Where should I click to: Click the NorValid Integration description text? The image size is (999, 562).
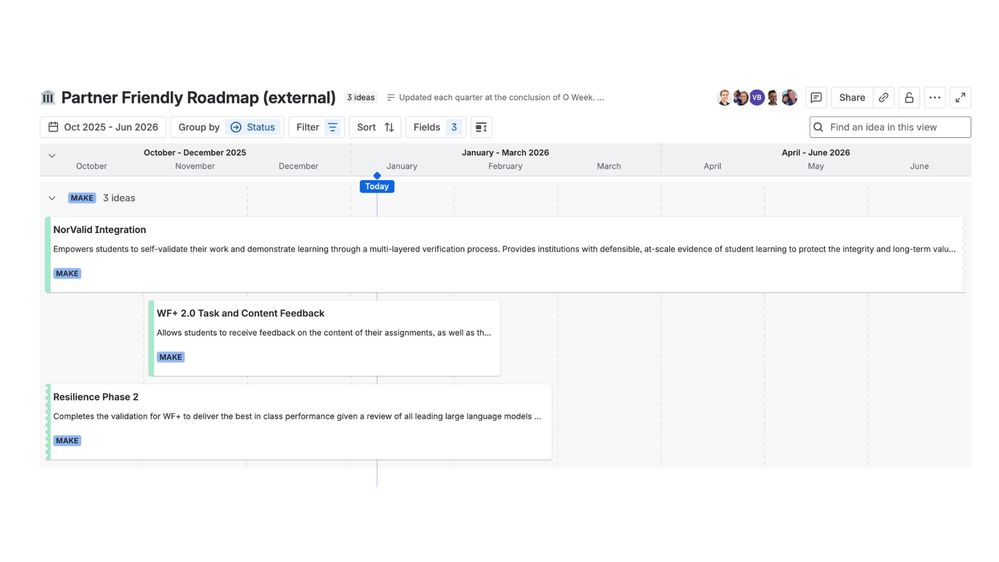click(x=504, y=249)
